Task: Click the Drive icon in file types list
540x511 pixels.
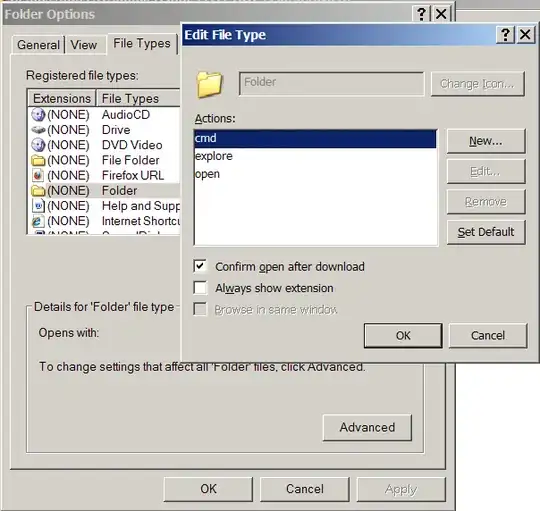Action: coord(38,130)
